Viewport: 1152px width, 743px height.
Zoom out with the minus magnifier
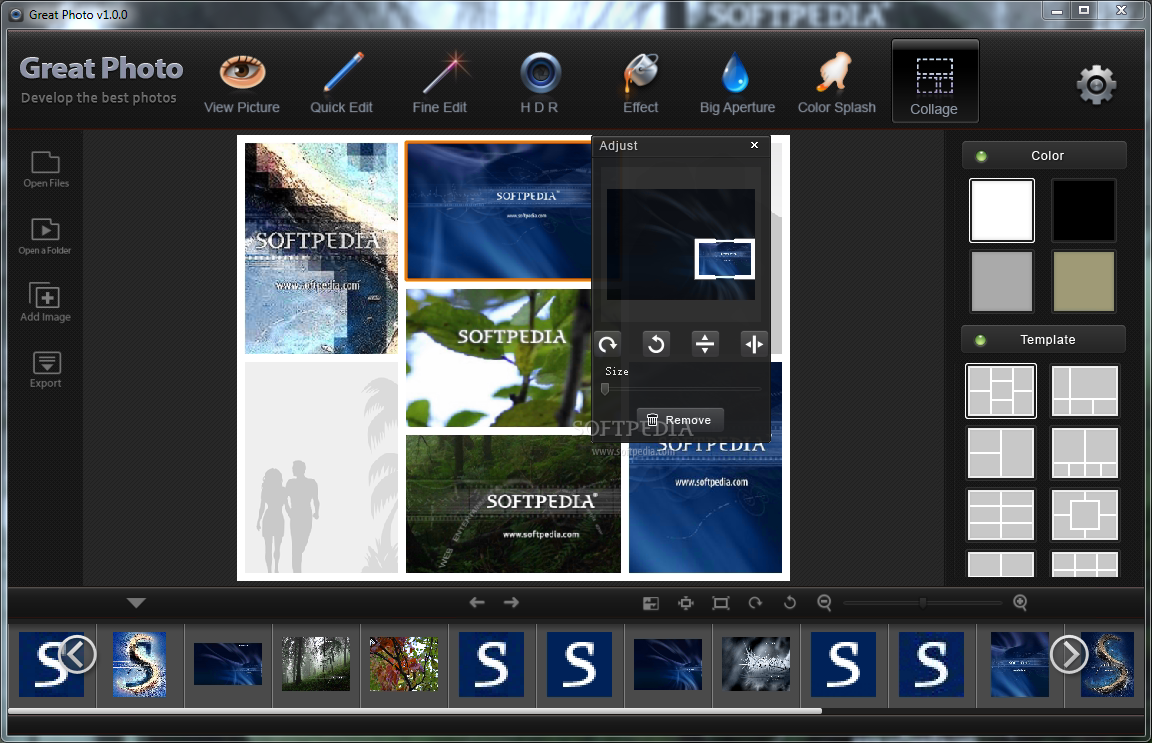coord(824,603)
